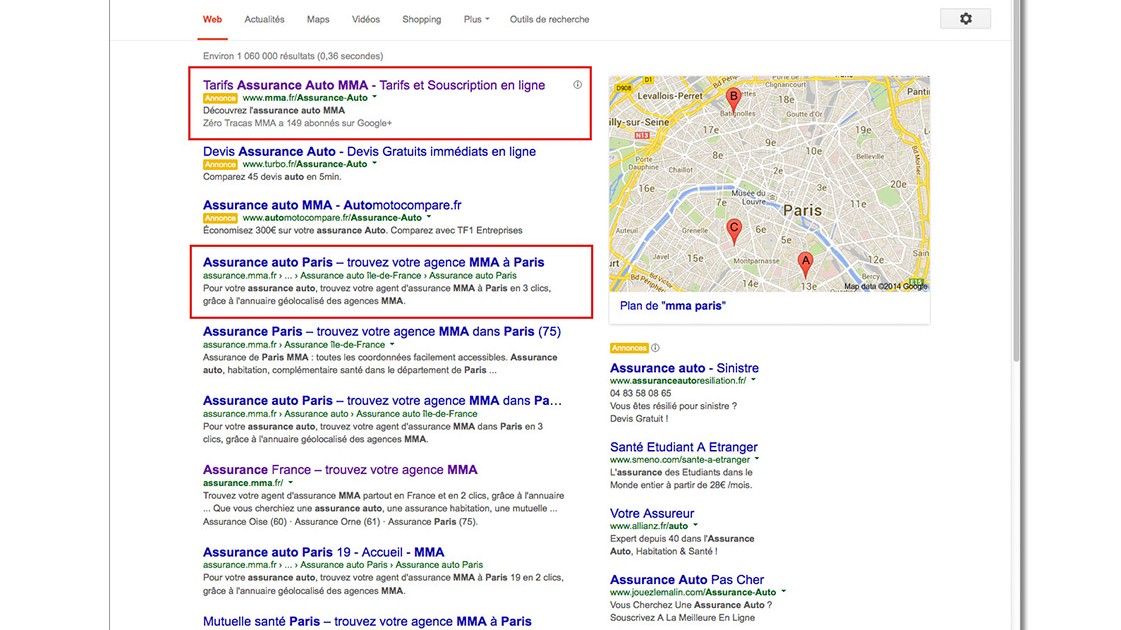The height and width of the screenshot is (630, 1121).
Task: Open the settings gear button
Action: 965,19
